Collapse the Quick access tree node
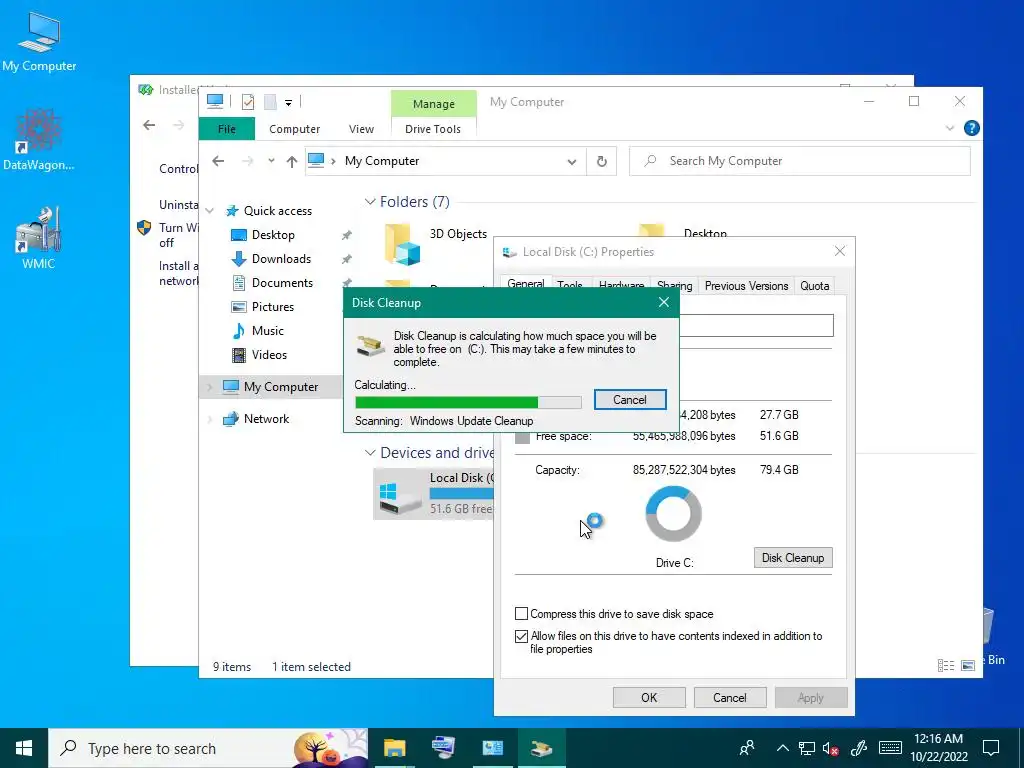Viewport: 1024px width, 768px height. (x=210, y=210)
